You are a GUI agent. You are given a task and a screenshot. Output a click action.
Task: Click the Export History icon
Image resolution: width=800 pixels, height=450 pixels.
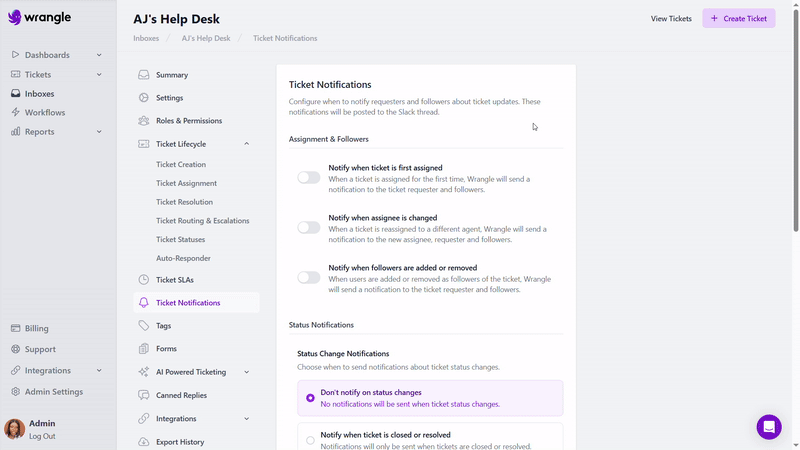point(144,442)
